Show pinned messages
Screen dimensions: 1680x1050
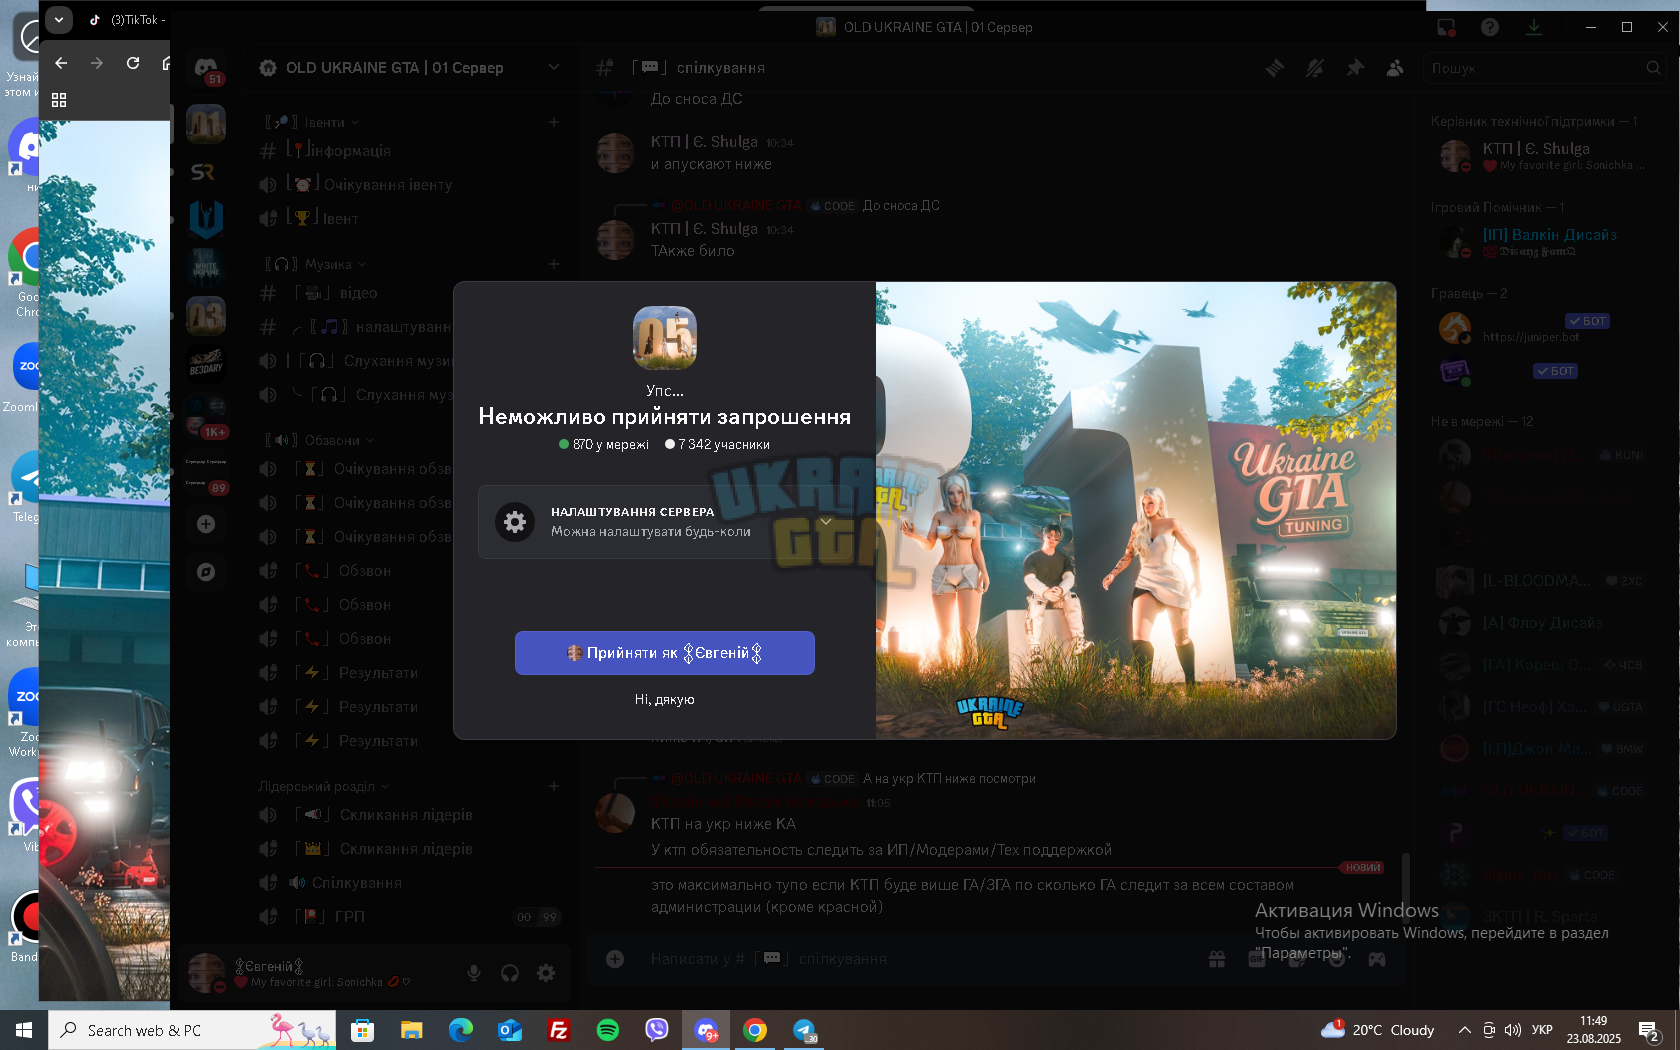click(1355, 68)
